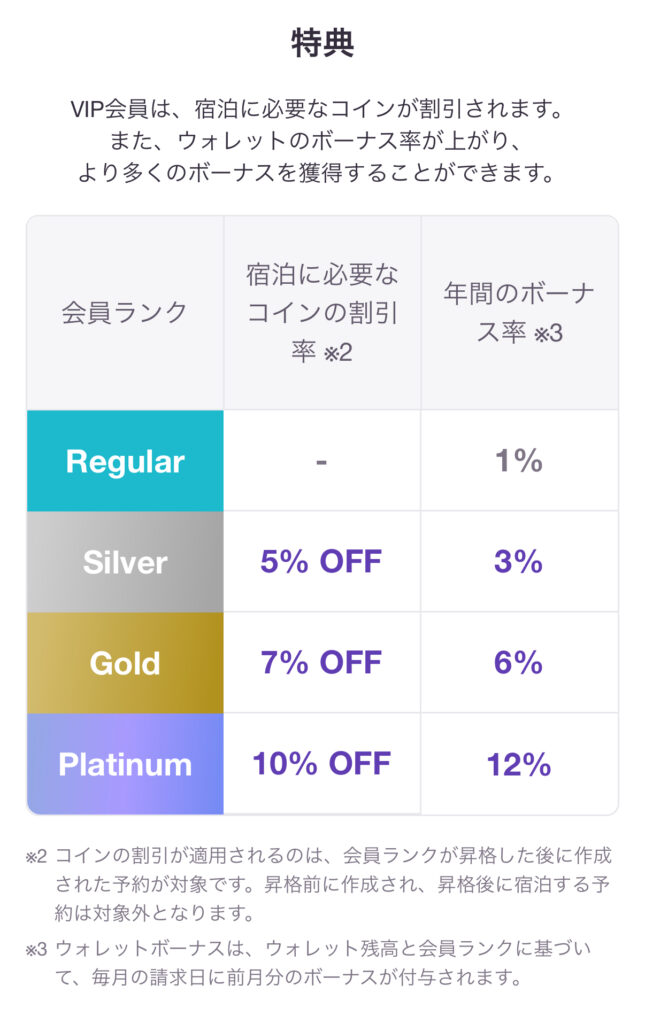645x1024 pixels.
Task: Click the 特典 heading
Action: point(322,44)
